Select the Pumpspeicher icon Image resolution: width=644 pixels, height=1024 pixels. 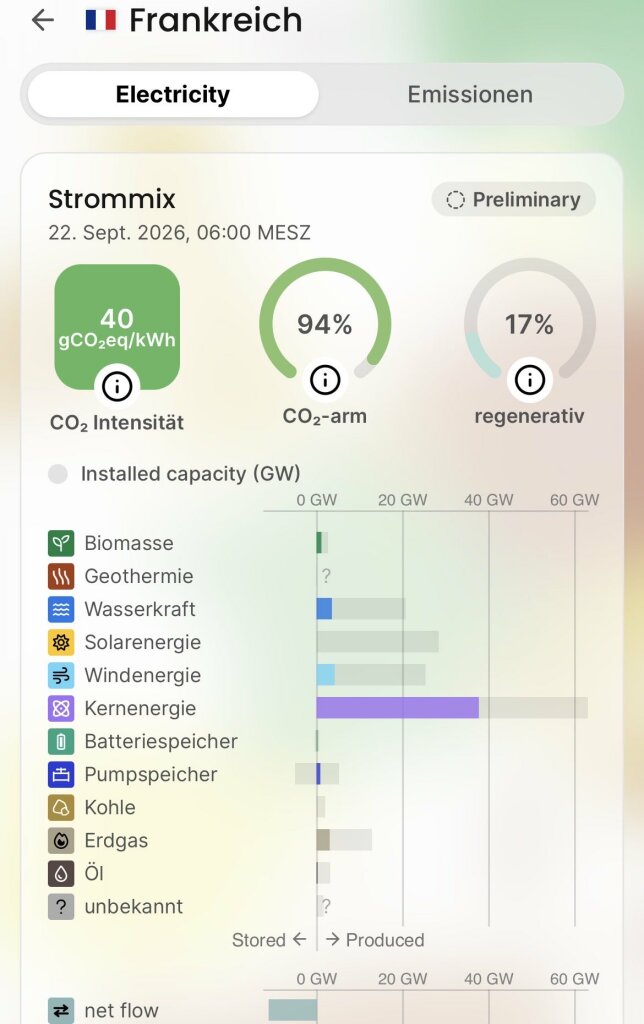pos(61,775)
